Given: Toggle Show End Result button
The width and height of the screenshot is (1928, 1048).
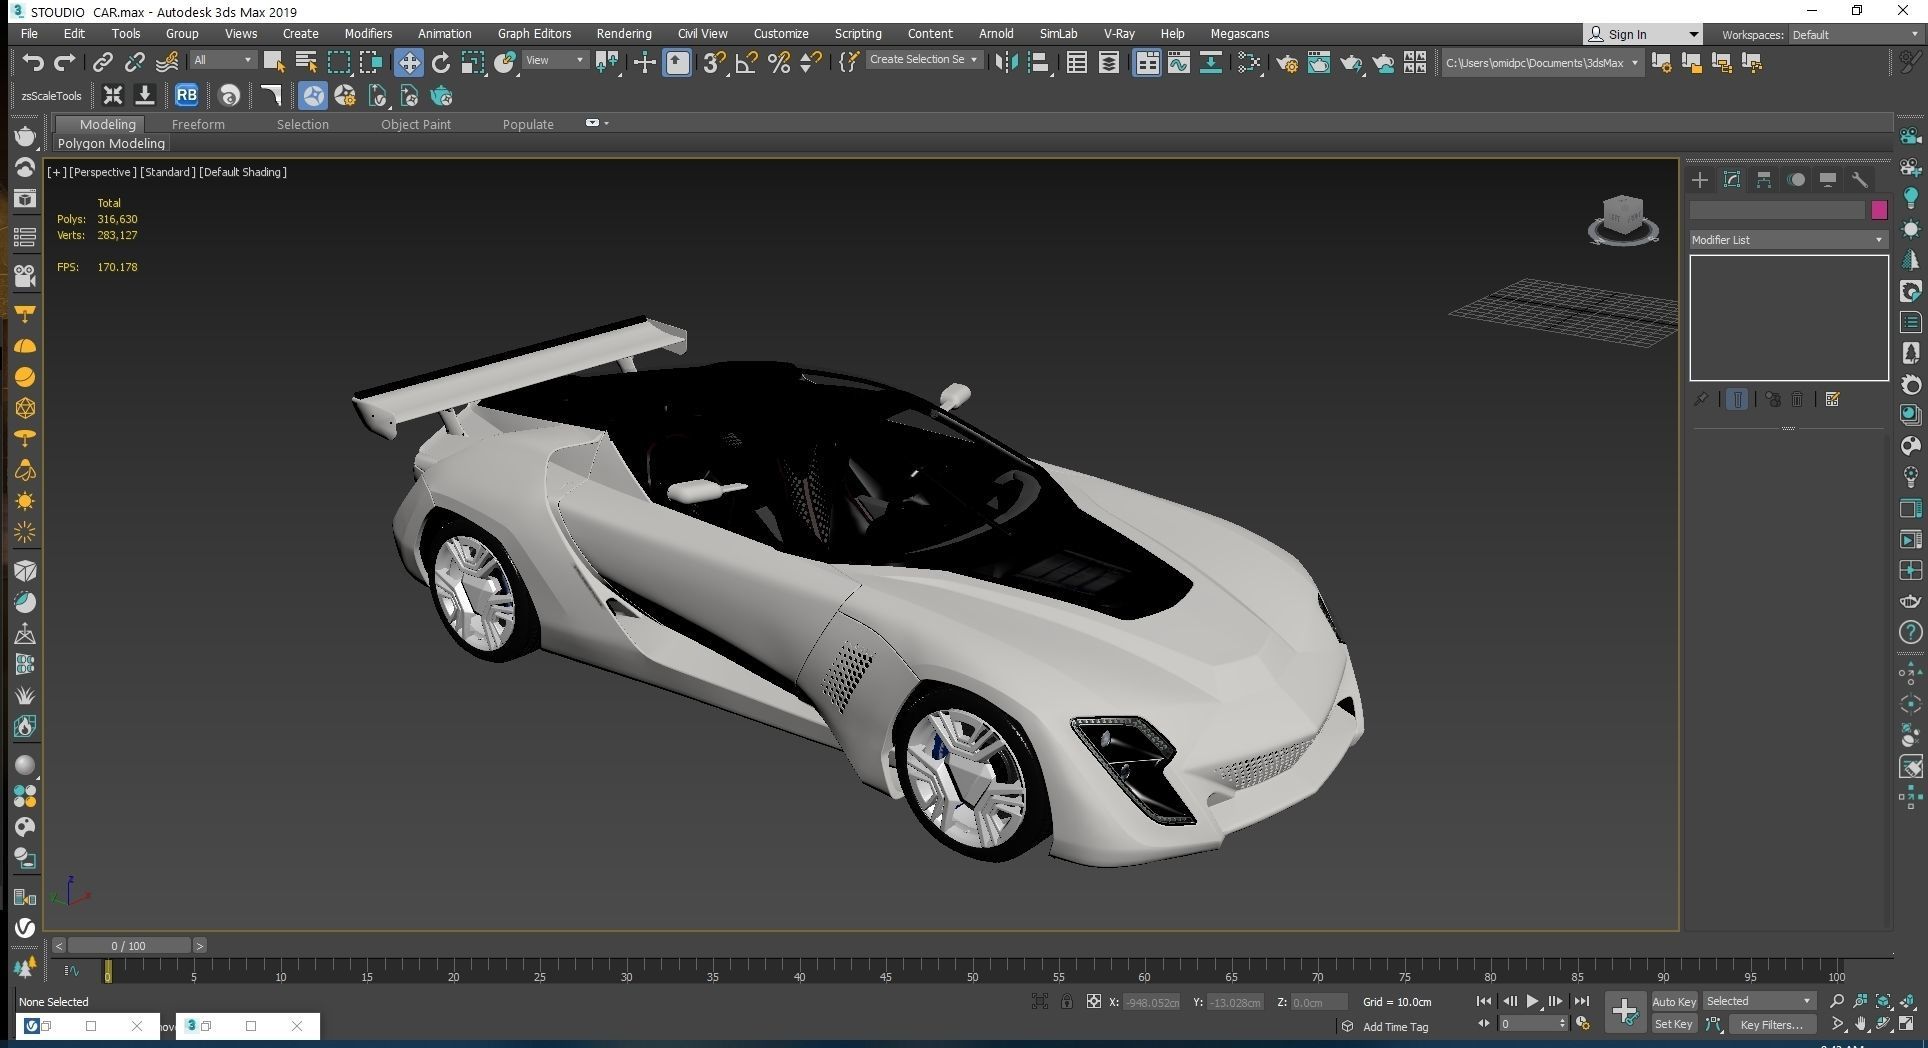Looking at the screenshot, I should point(1737,399).
